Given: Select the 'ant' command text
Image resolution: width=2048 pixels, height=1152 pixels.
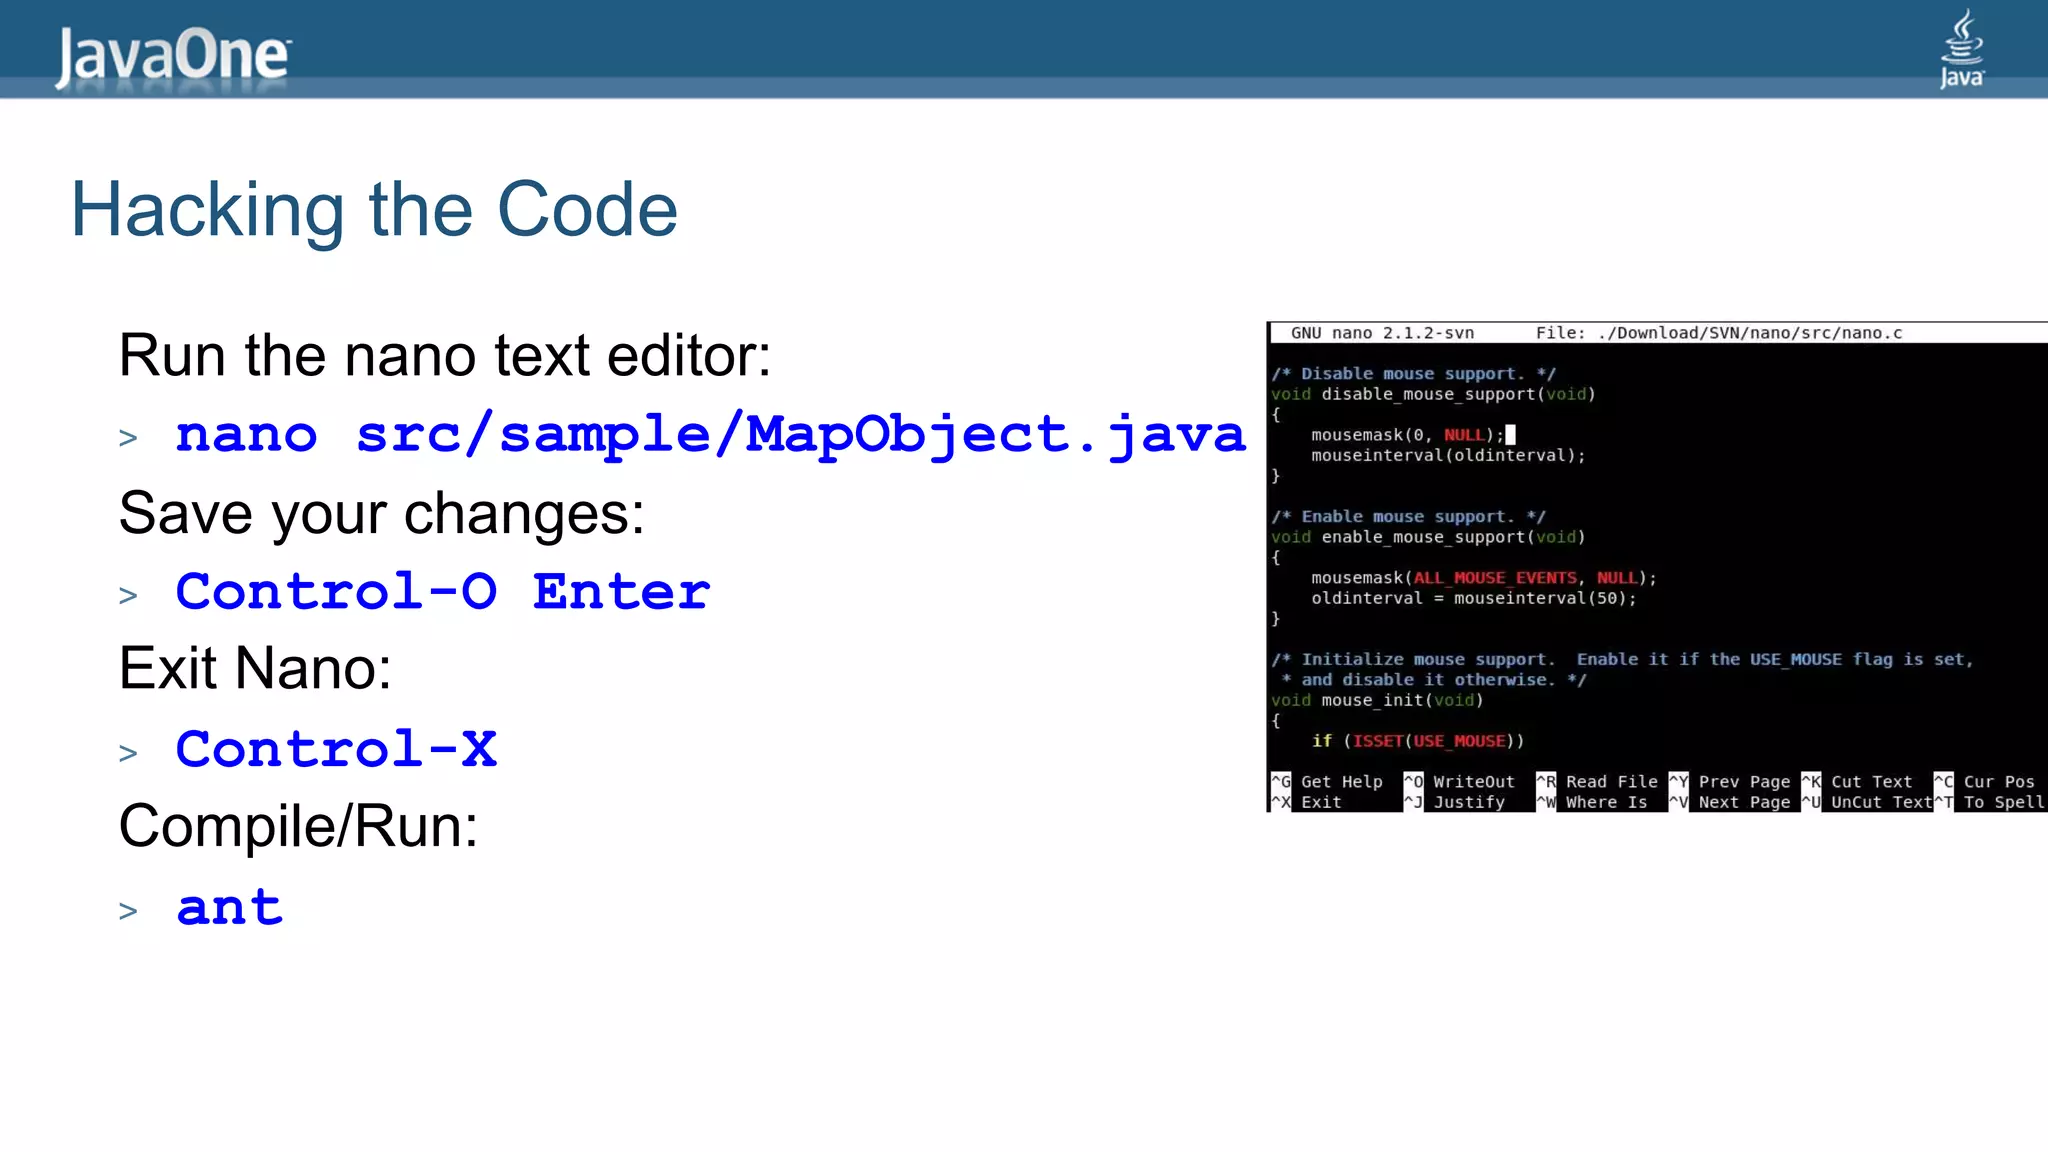Looking at the screenshot, I should 230,908.
